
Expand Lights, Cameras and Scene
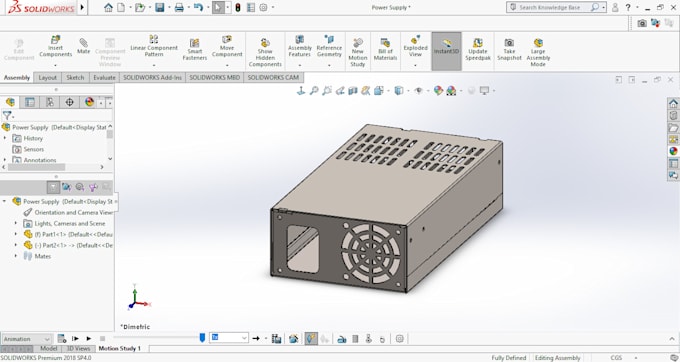[x=16, y=223]
